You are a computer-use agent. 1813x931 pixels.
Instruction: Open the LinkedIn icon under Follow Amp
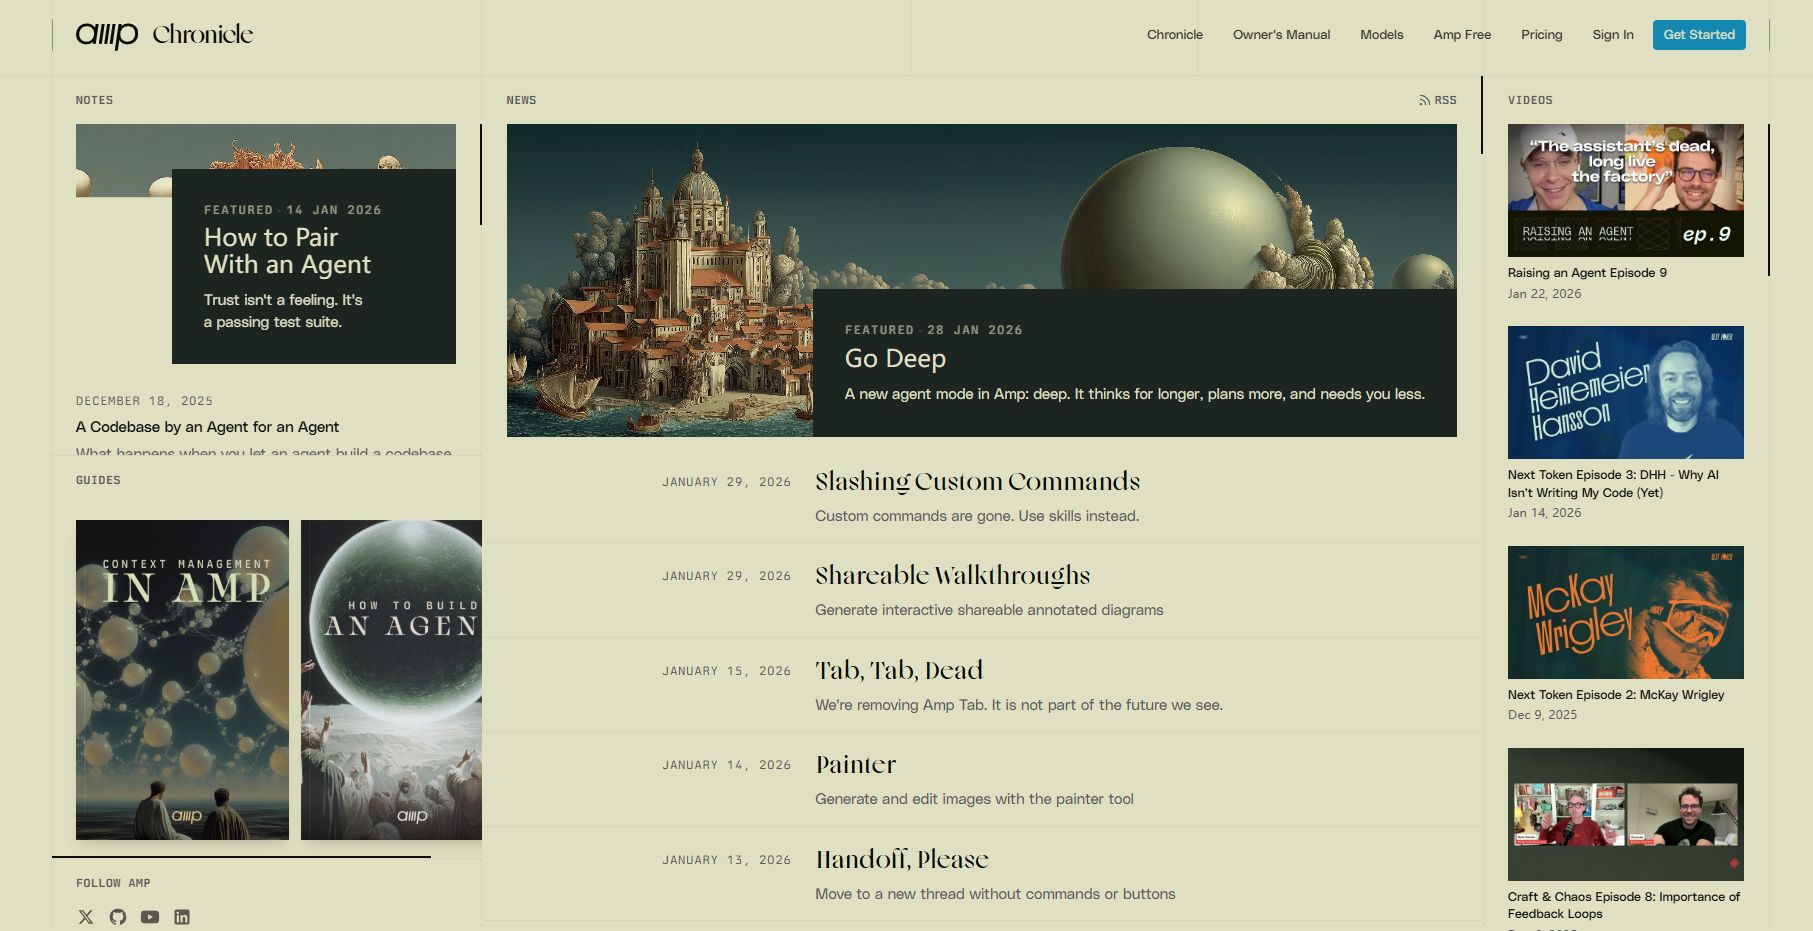(x=182, y=917)
